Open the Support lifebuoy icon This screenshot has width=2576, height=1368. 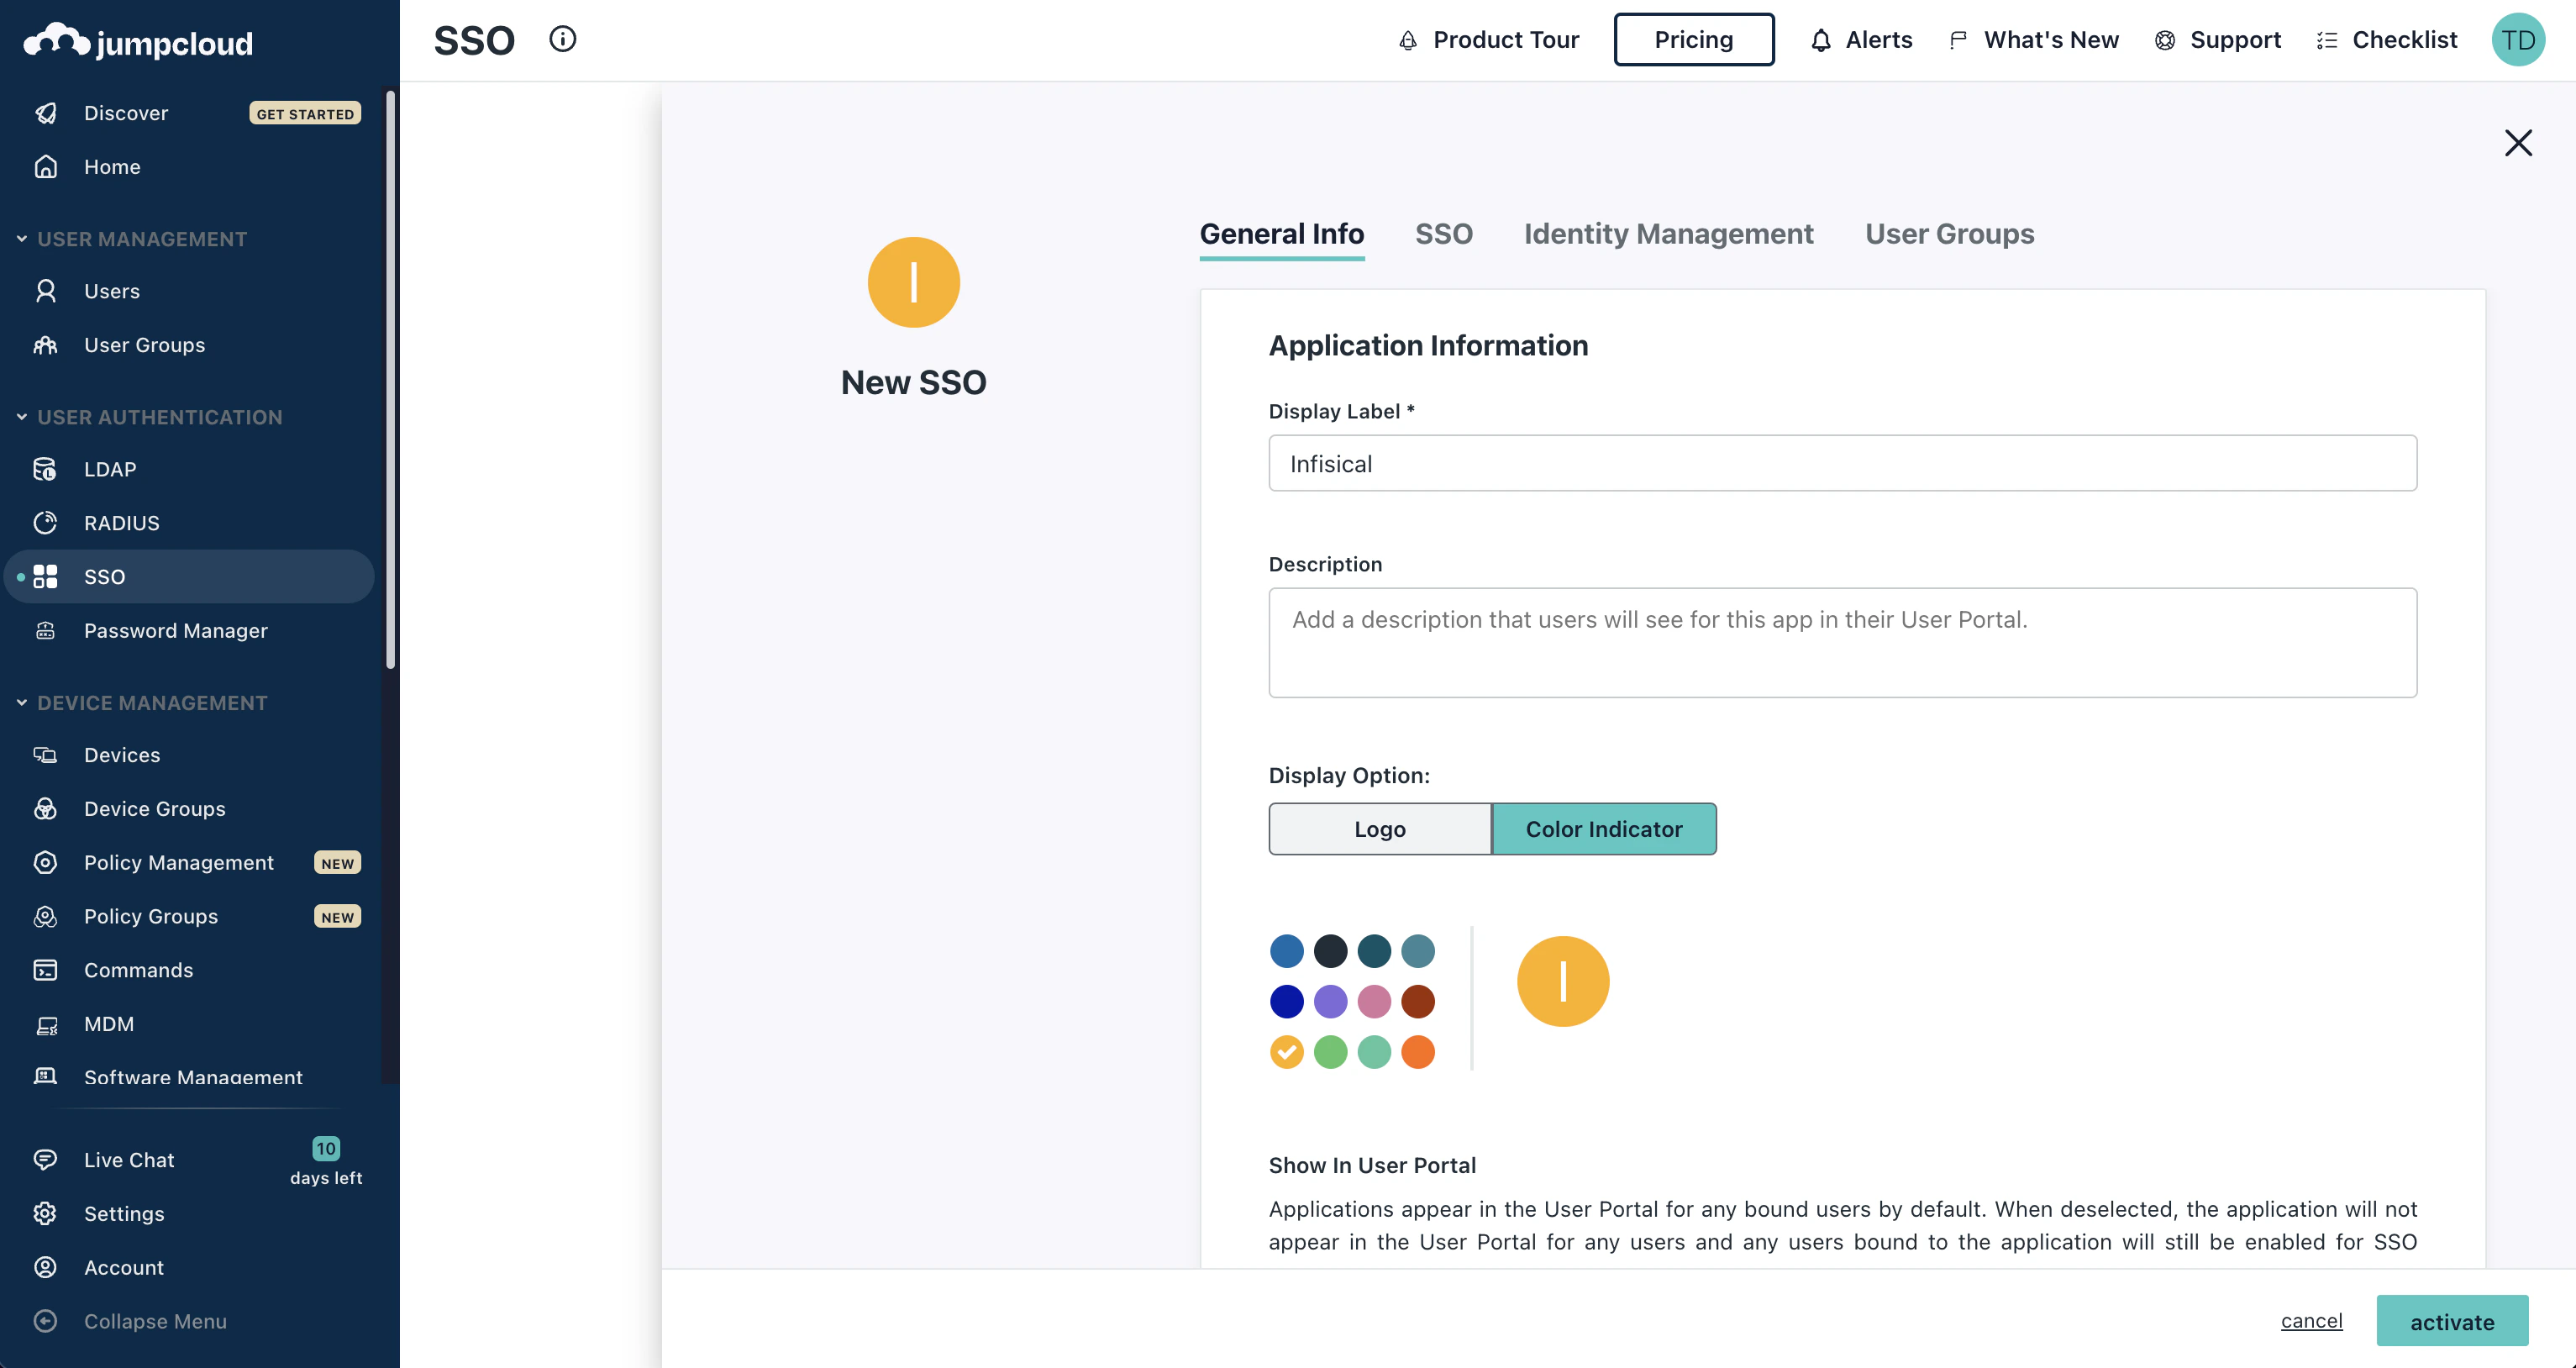[x=2165, y=40]
